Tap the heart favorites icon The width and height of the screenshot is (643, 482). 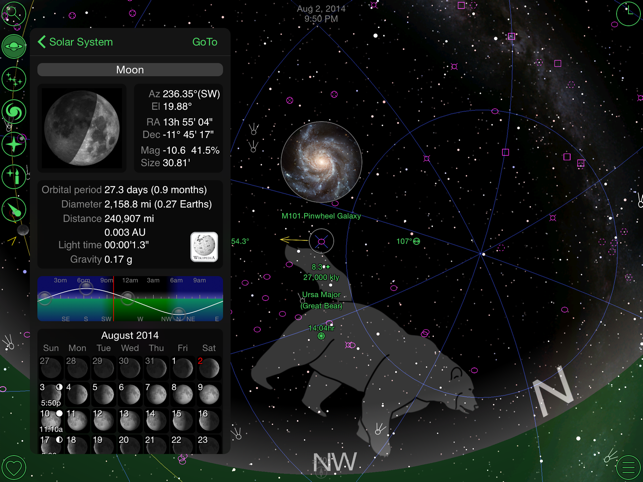coord(14,468)
